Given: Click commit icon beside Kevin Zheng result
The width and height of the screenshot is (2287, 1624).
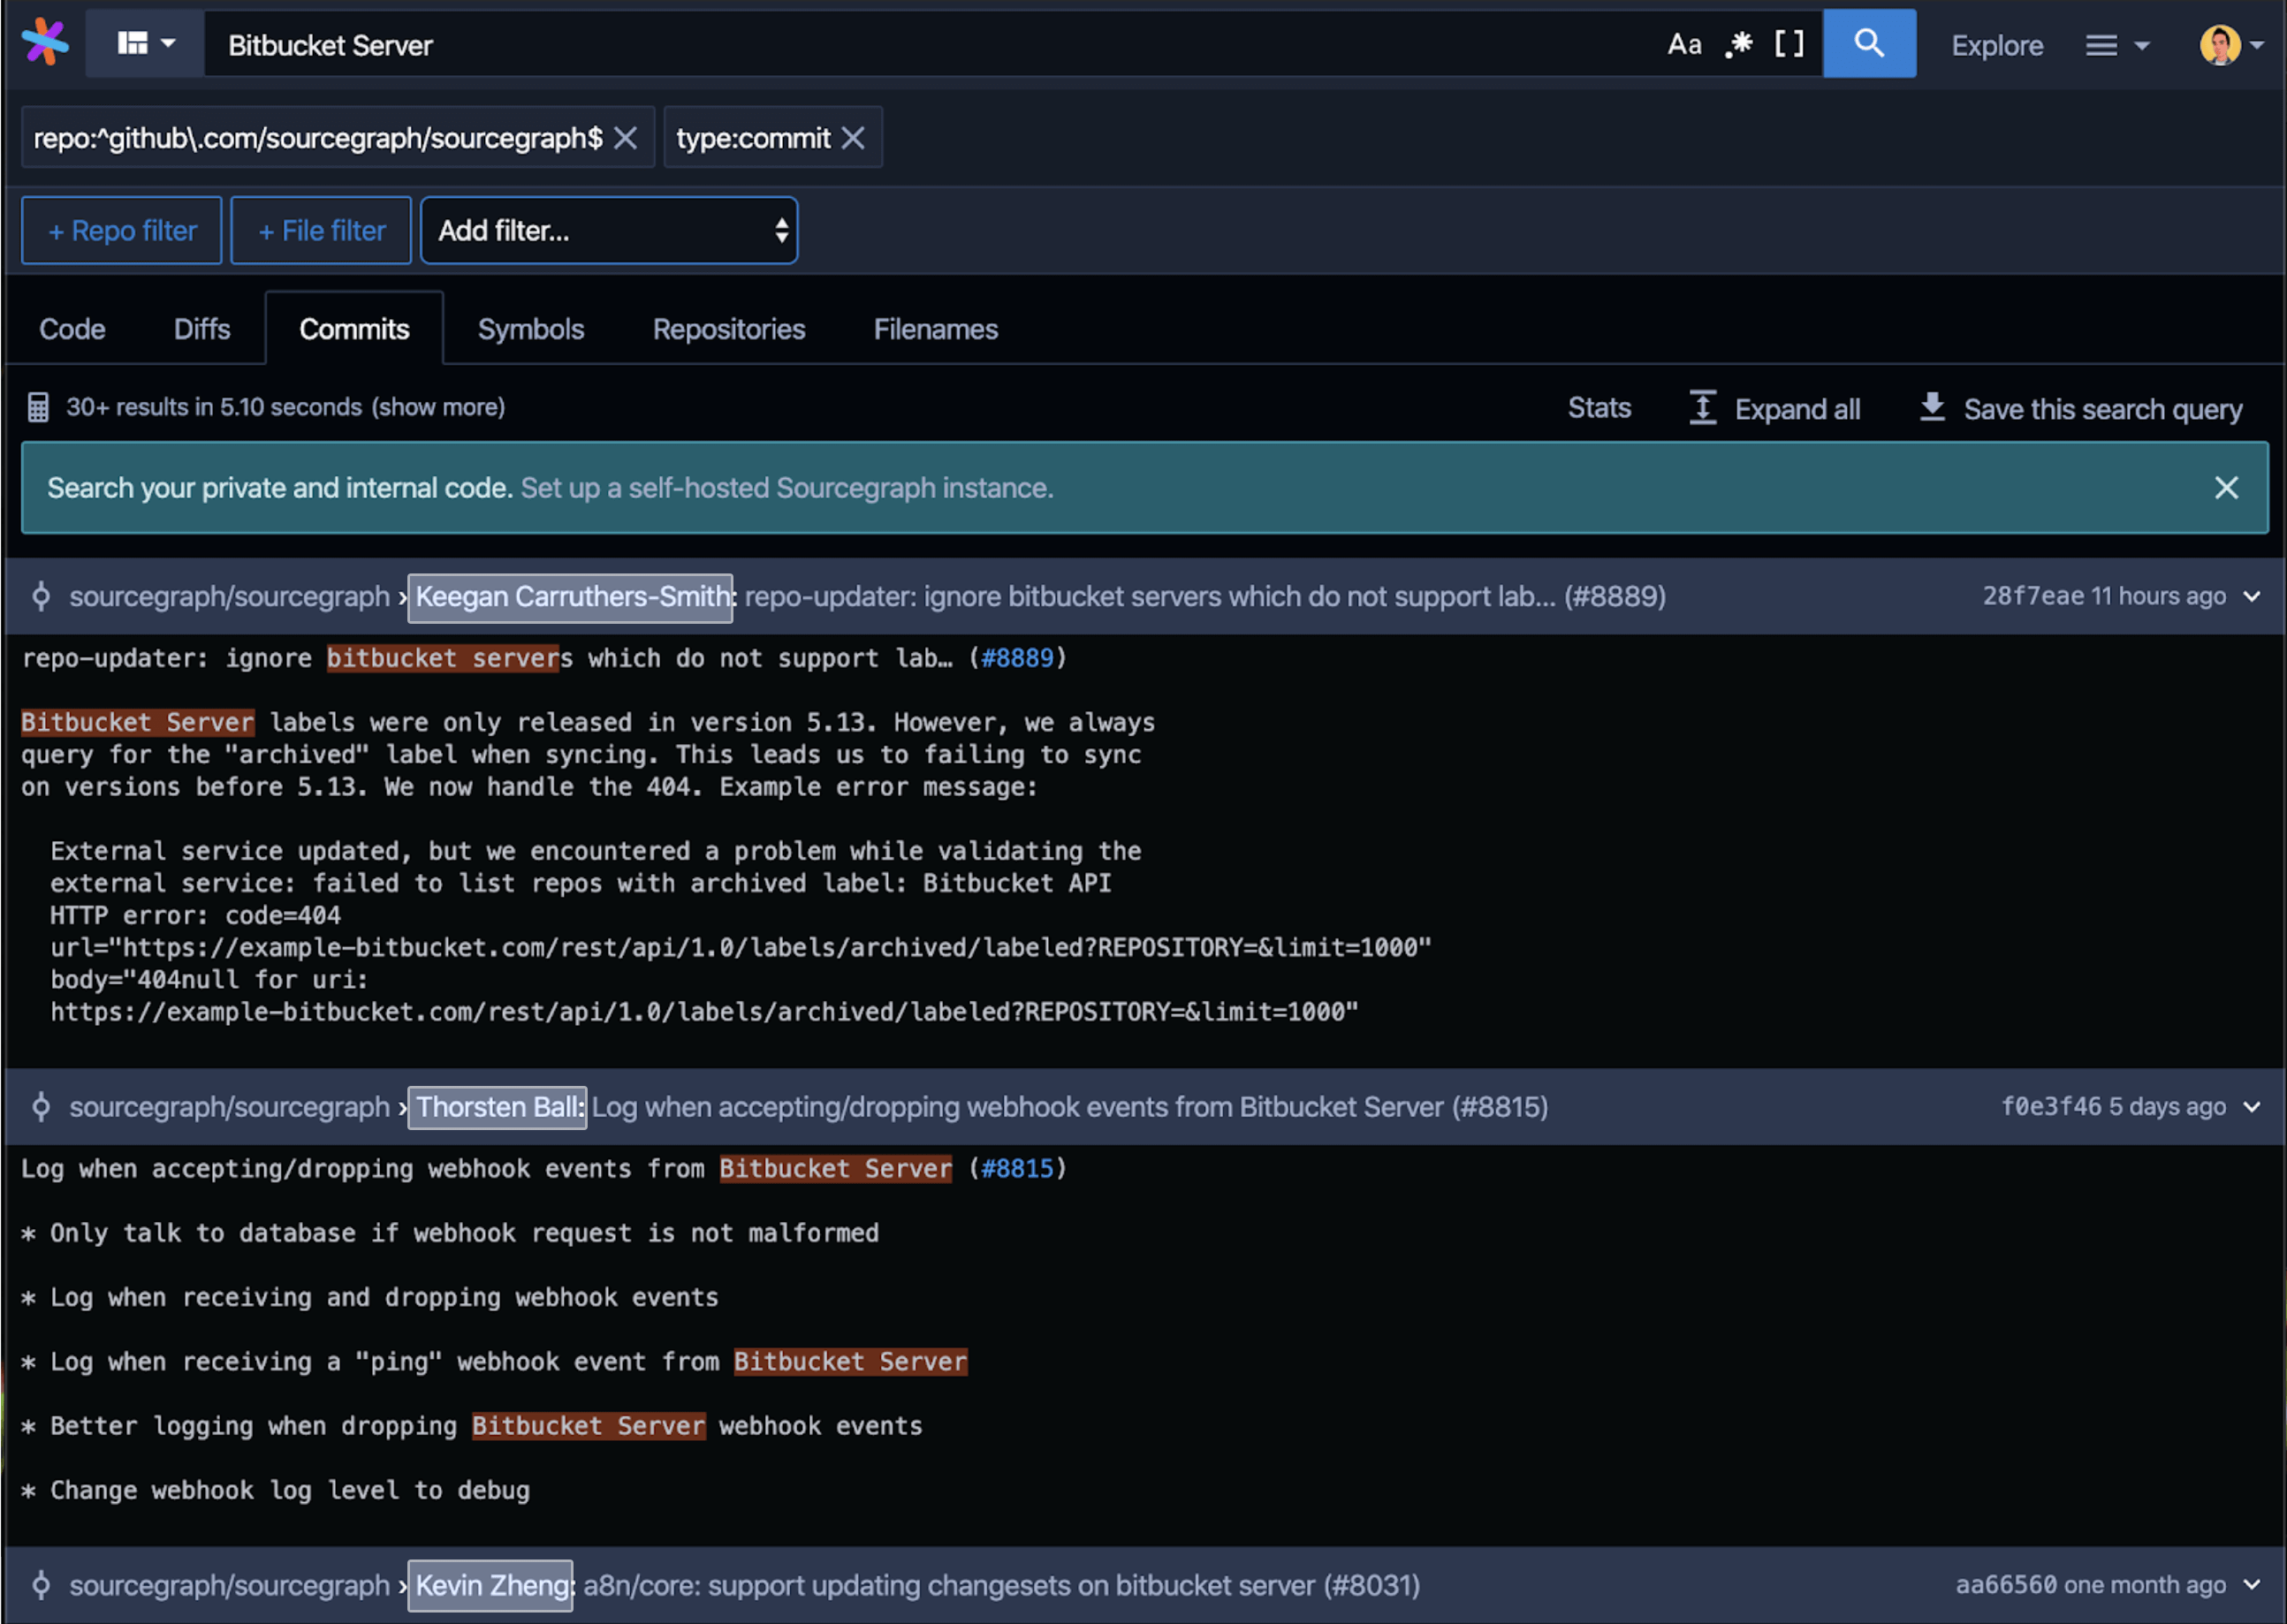Looking at the screenshot, I should pos(41,1585).
